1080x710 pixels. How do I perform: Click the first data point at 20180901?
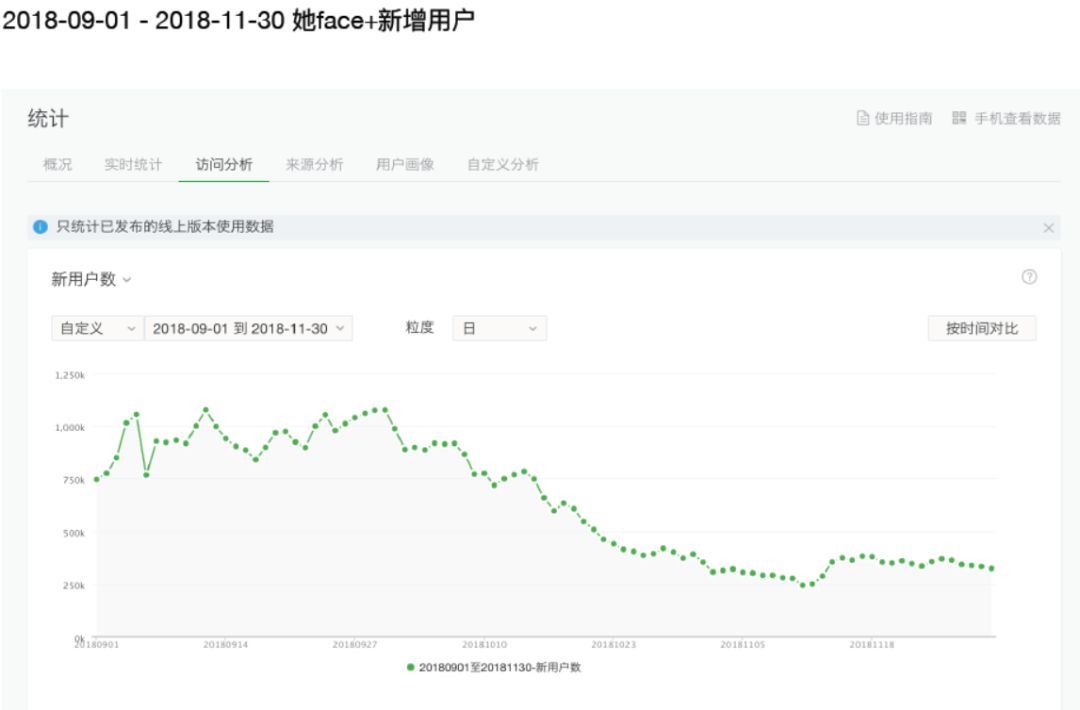96,479
